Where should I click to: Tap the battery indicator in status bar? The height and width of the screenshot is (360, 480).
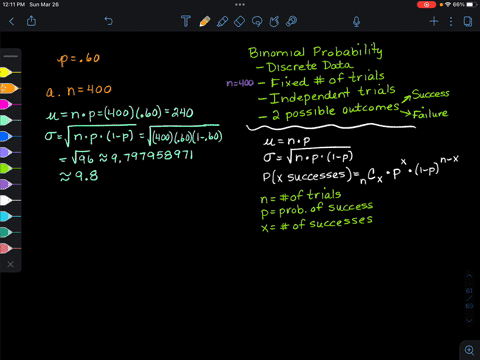470,5
